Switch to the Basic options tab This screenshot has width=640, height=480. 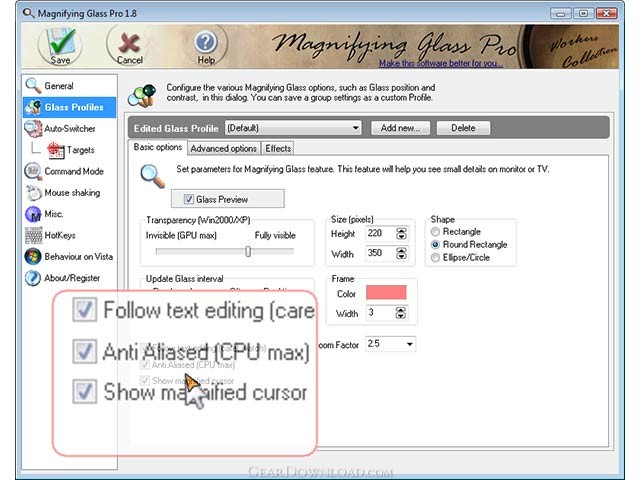[x=158, y=147]
